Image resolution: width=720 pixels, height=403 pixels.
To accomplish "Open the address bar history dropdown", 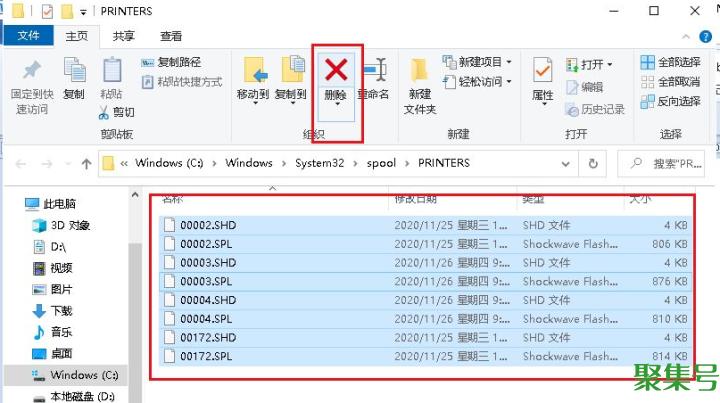I will (566, 163).
